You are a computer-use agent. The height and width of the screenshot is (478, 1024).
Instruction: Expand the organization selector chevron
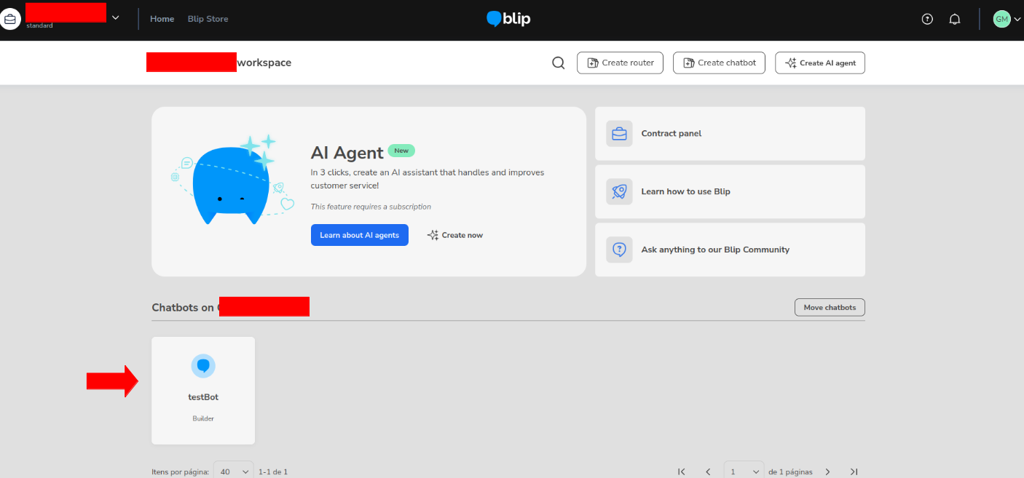115,18
